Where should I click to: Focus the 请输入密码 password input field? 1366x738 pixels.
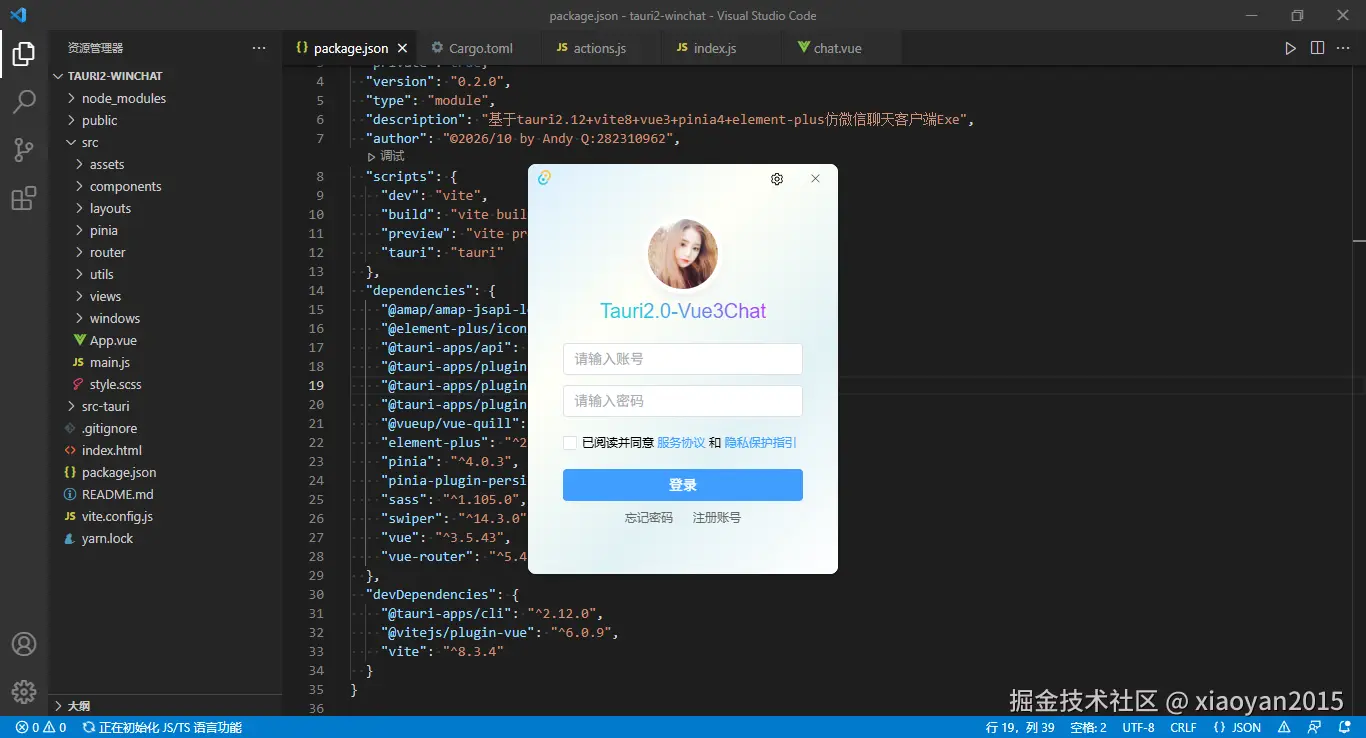(x=683, y=401)
